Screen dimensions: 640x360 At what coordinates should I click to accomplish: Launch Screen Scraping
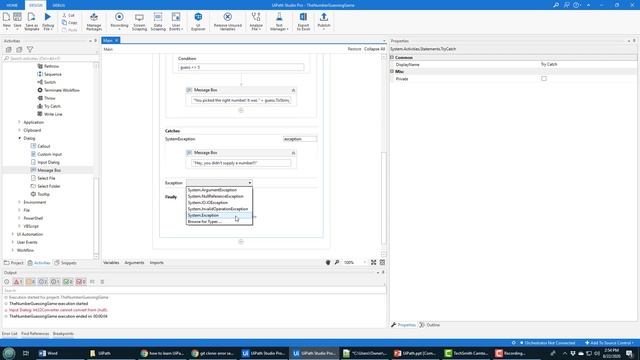[x=139, y=21]
